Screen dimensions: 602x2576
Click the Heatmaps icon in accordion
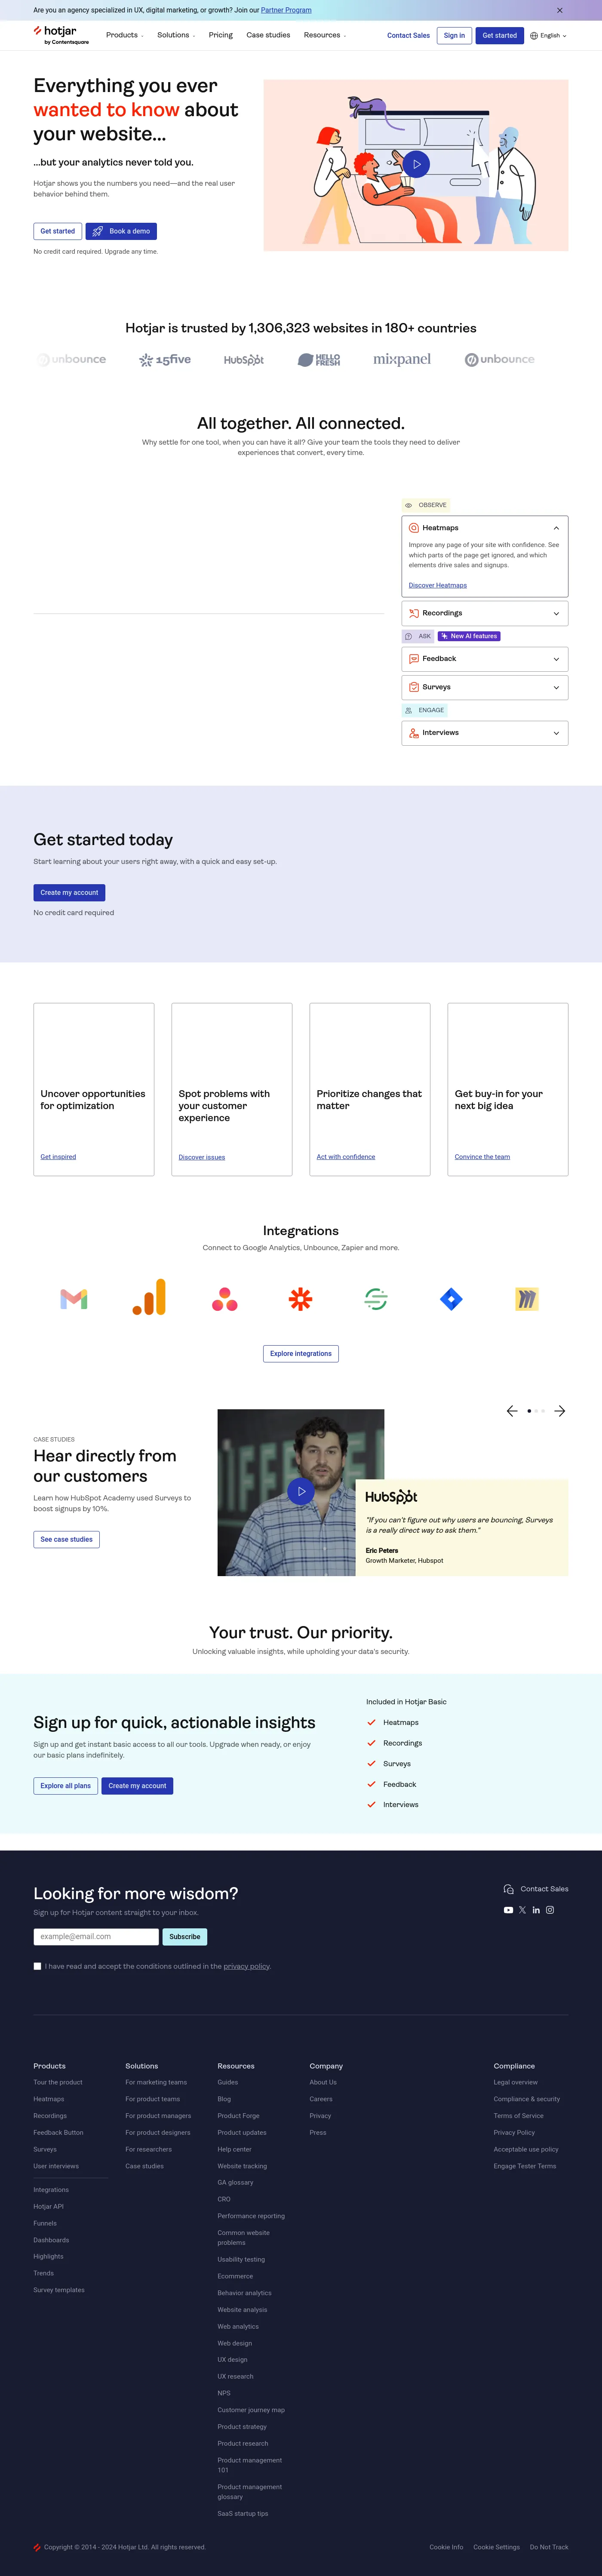pos(414,528)
